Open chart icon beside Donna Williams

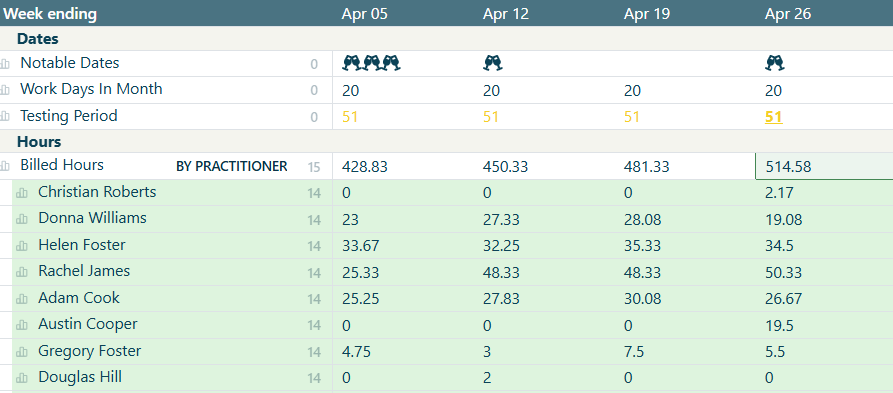(22, 219)
